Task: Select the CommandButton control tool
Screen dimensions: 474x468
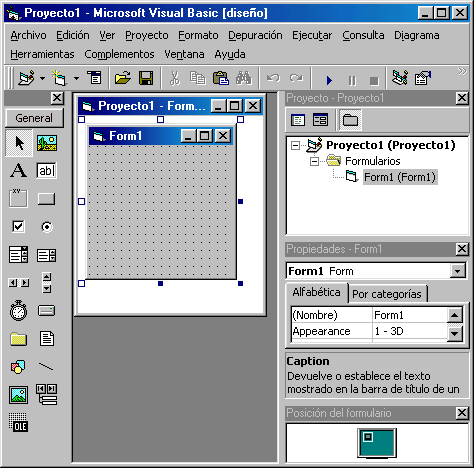Action: 46,199
